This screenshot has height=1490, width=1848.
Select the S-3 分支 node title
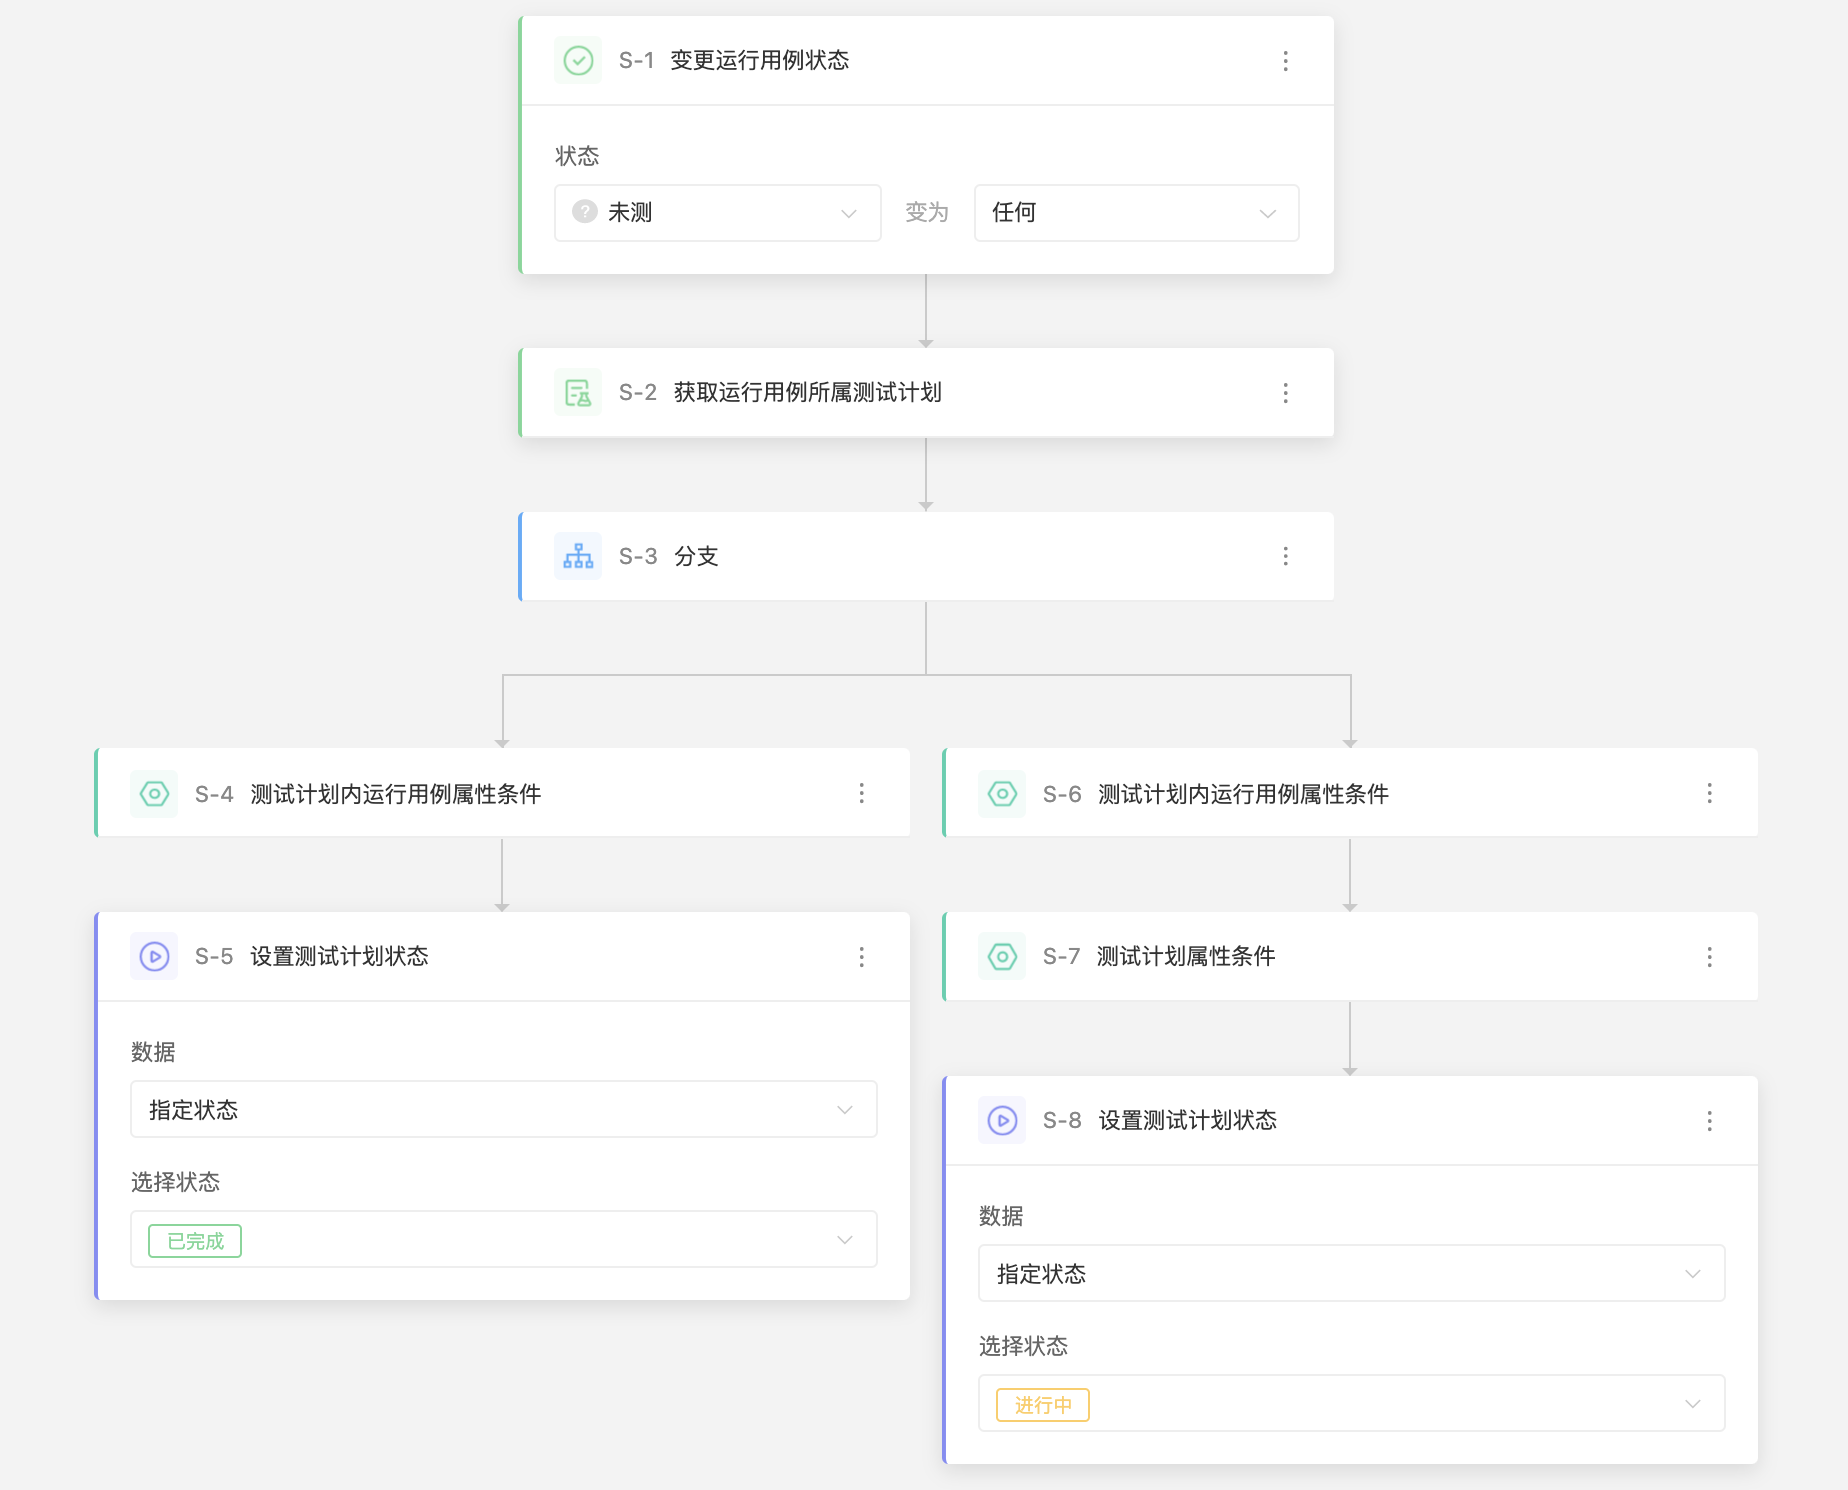pyautogui.click(x=696, y=556)
